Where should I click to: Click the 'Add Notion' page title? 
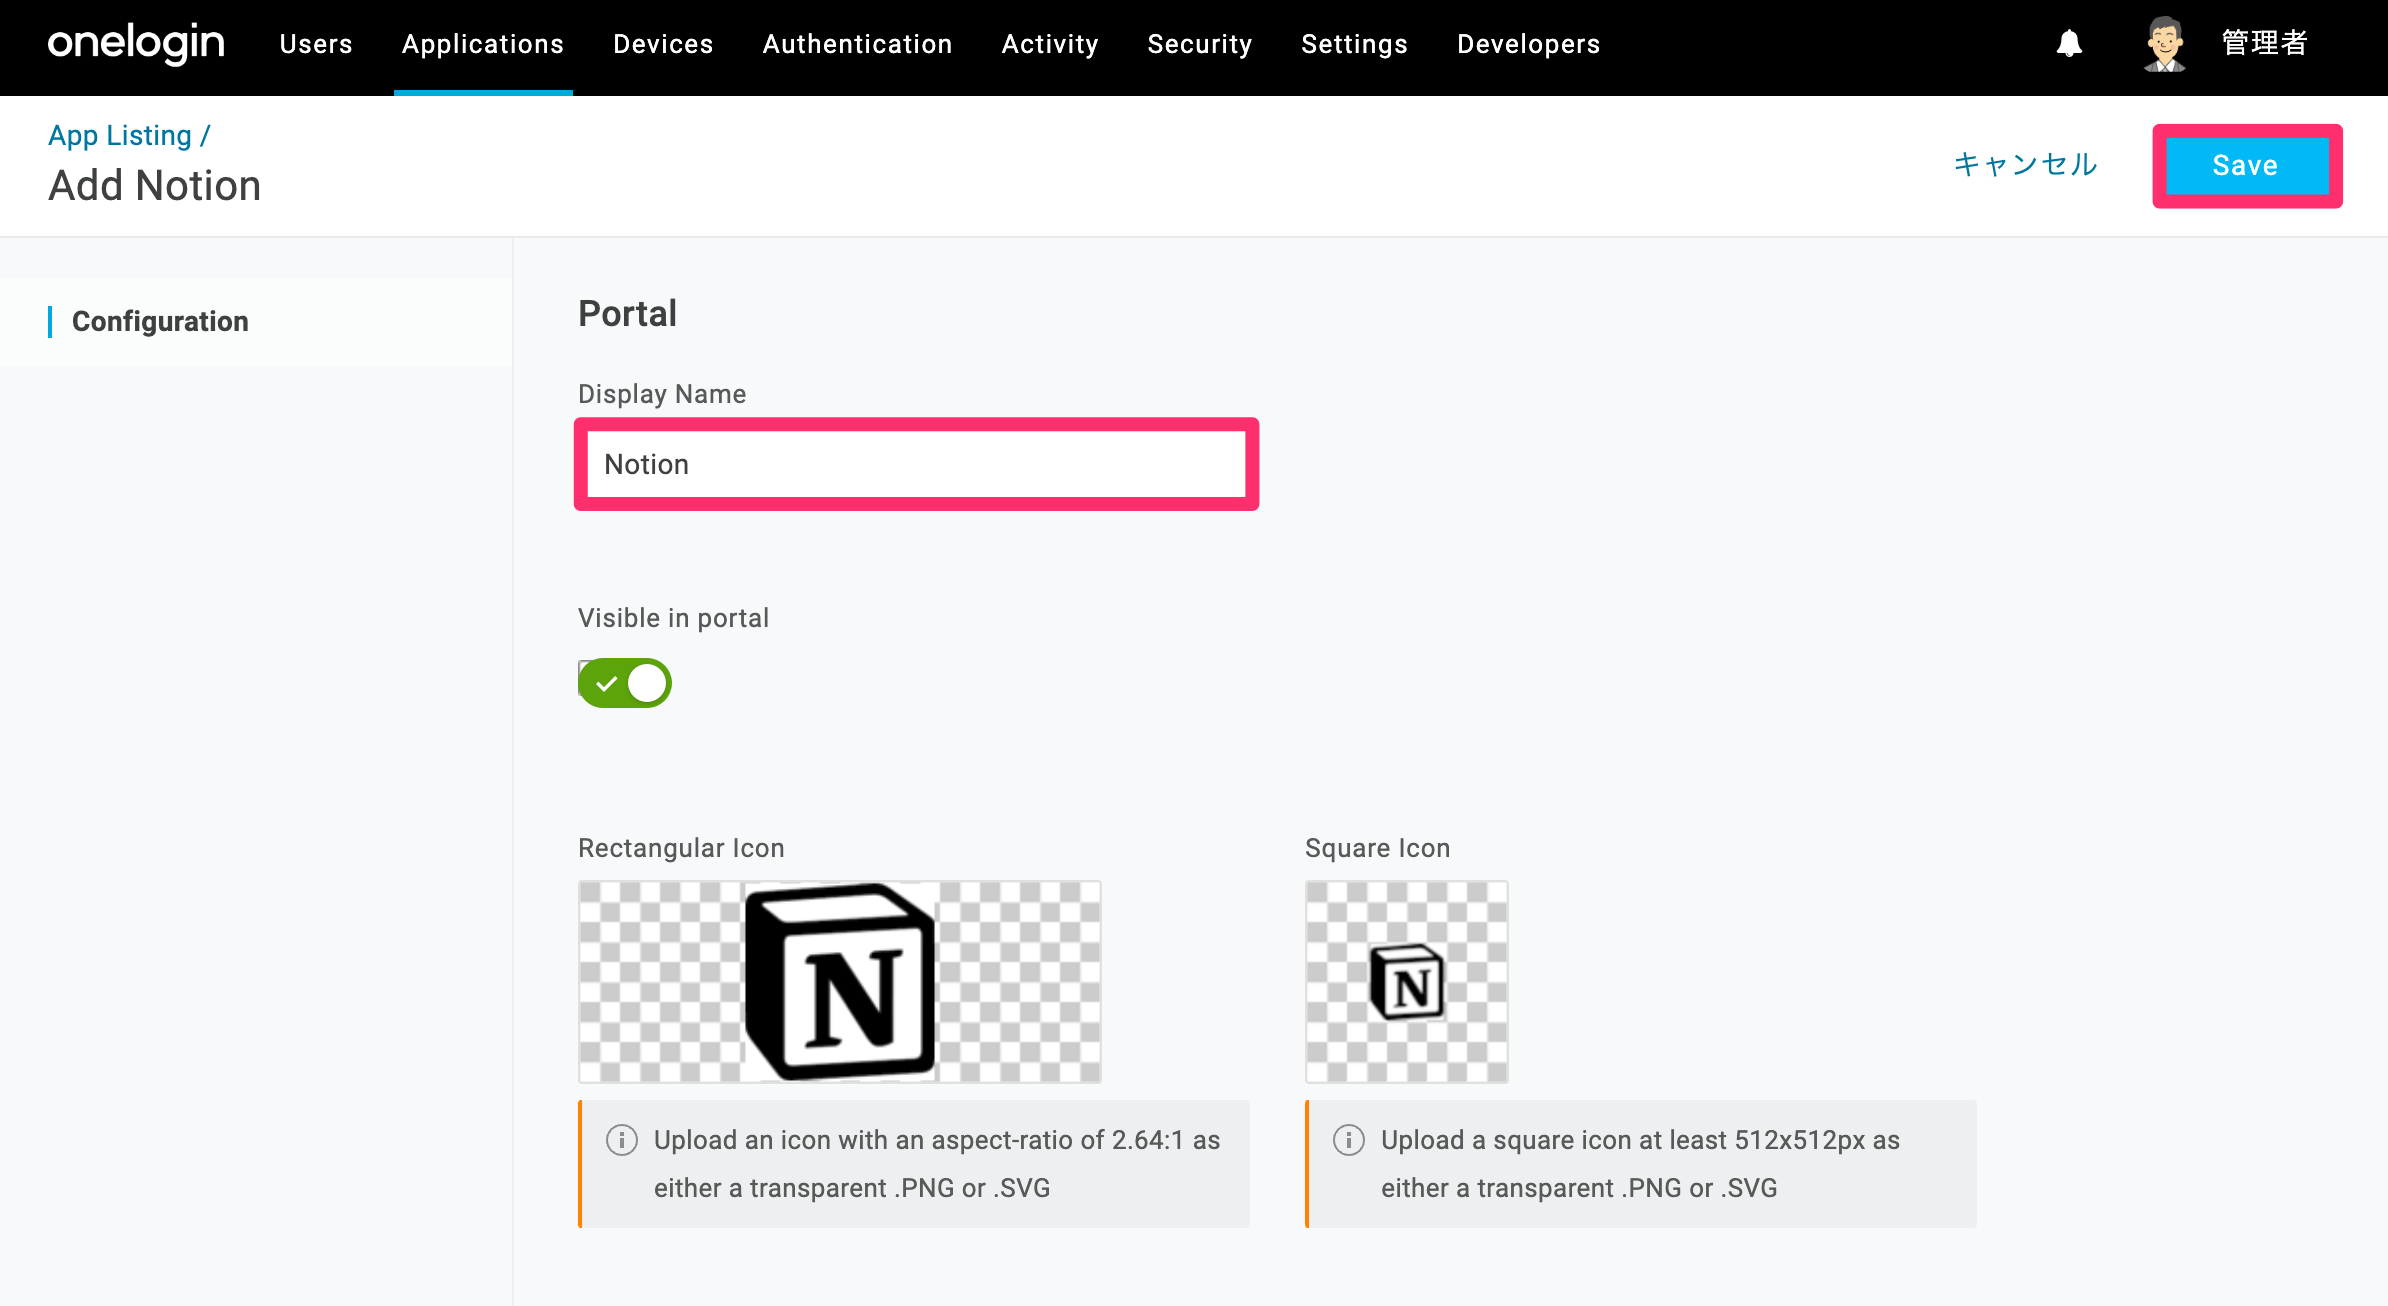pos(155,186)
